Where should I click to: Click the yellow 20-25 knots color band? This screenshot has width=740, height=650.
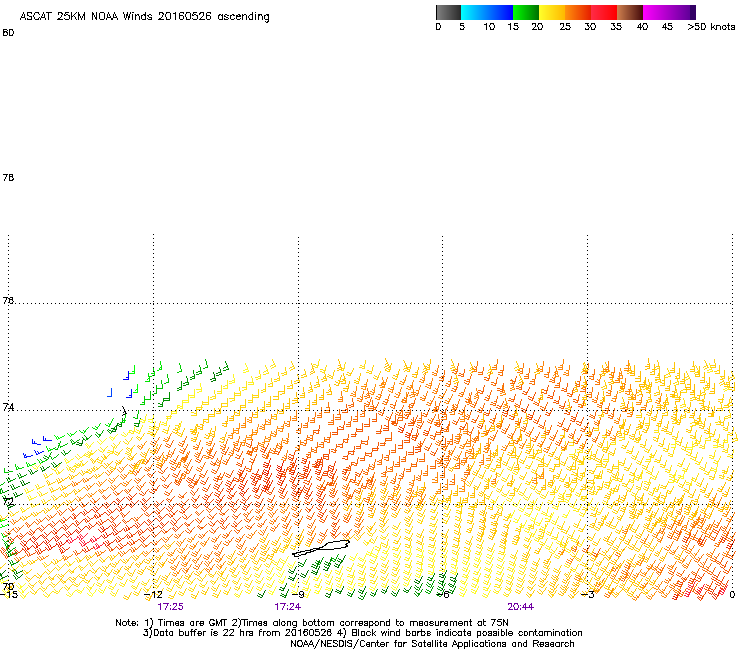[552, 12]
